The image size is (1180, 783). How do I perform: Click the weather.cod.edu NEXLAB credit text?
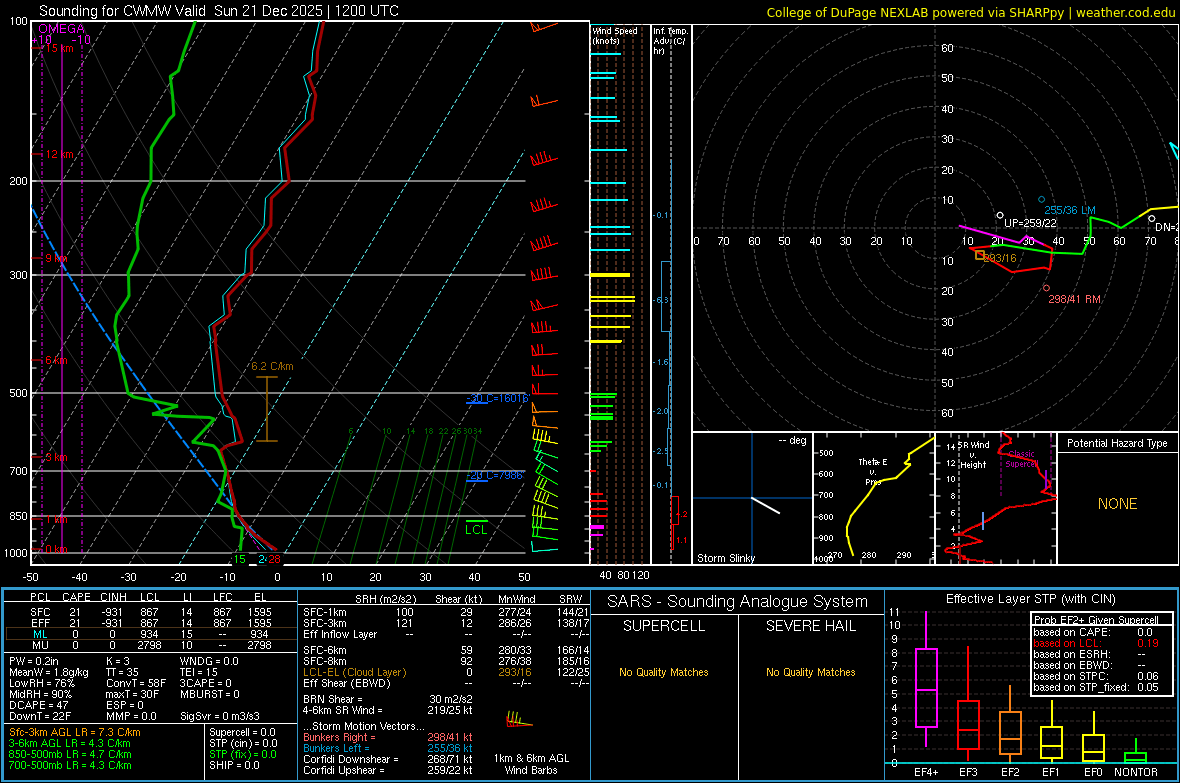[x=970, y=12]
